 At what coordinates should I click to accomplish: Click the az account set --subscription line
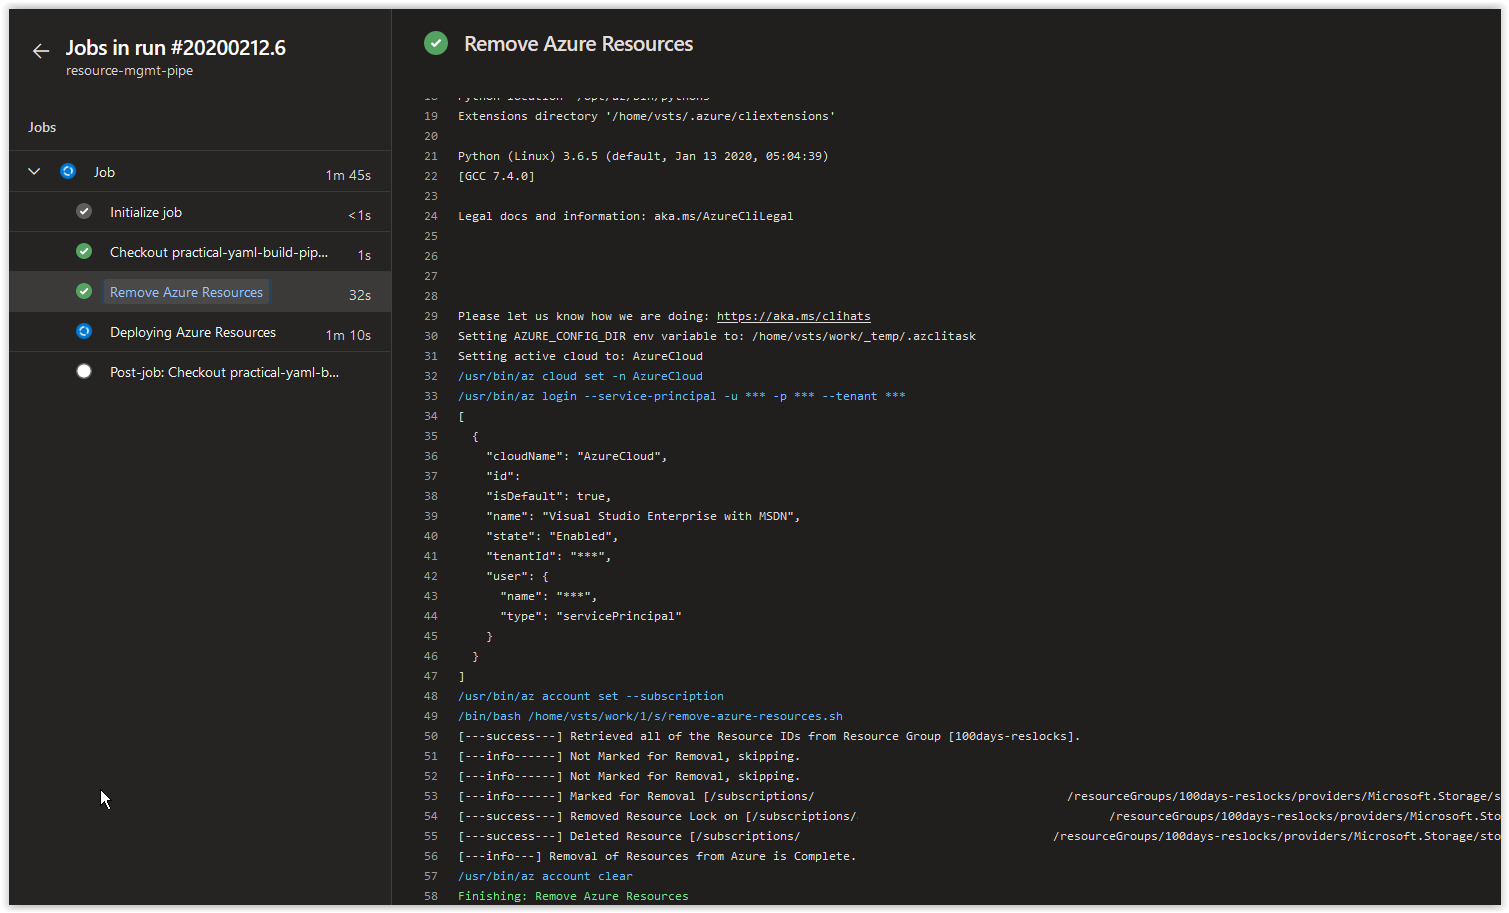[x=591, y=696]
